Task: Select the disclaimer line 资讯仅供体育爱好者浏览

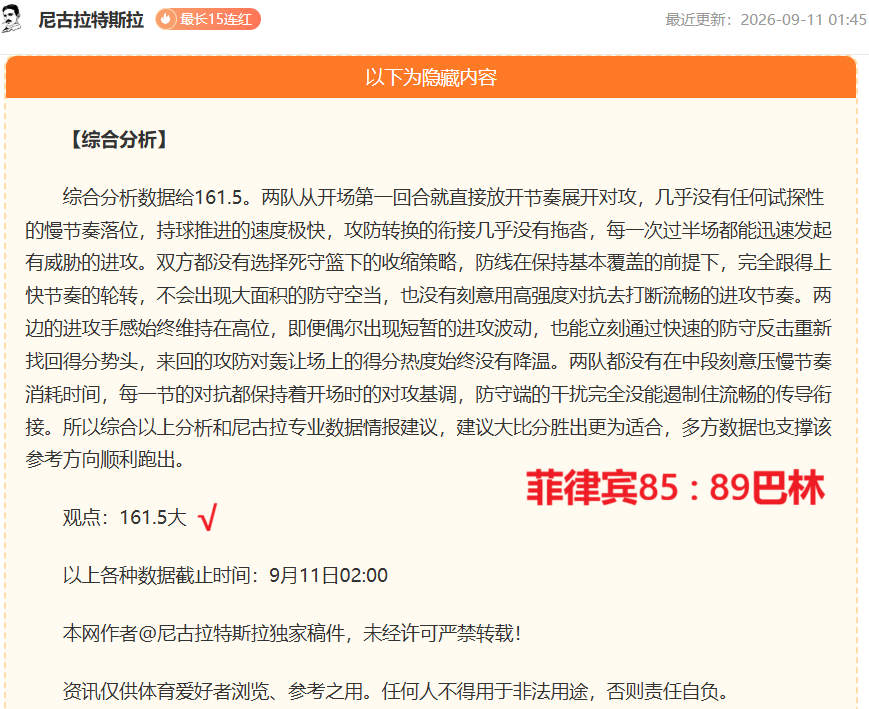Action: point(395,691)
